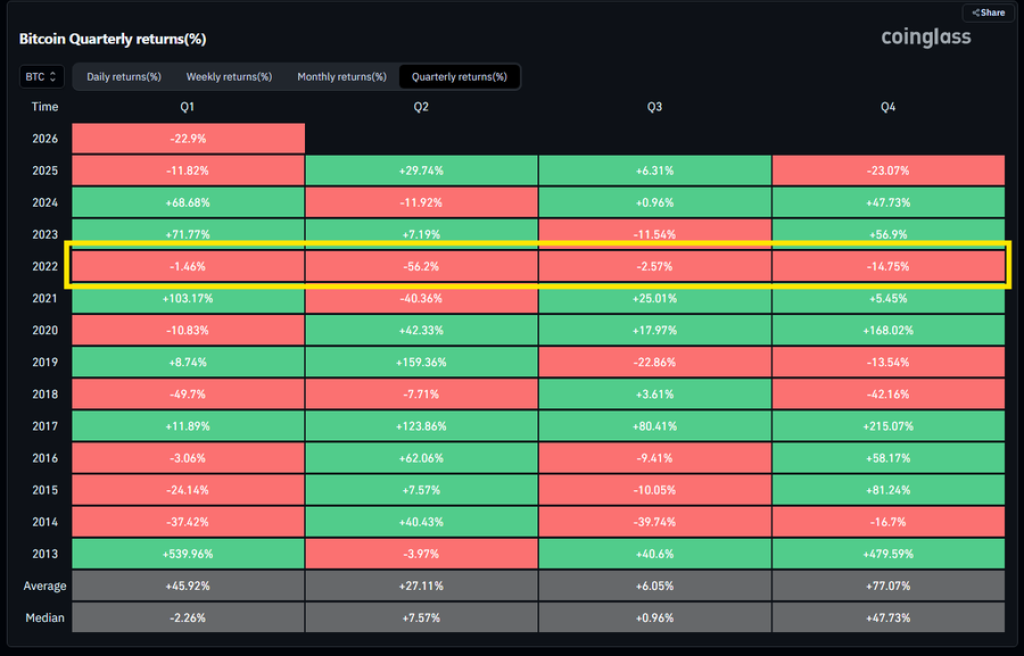Click the 2020 Q4 cell showing +168.02%
1024x656 pixels.
coord(887,330)
